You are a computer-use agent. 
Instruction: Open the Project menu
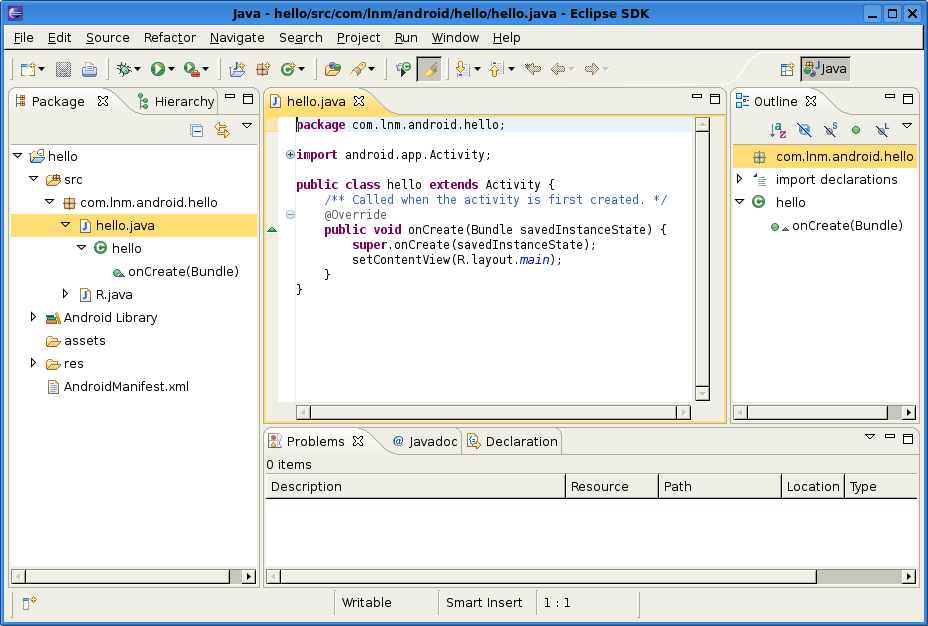tap(359, 38)
